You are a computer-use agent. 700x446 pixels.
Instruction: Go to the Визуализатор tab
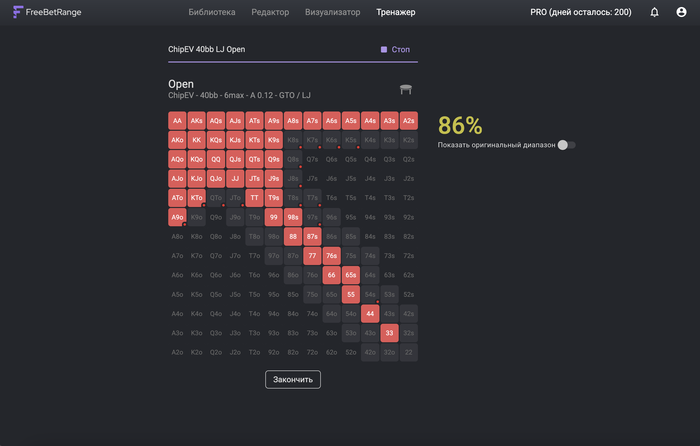pyautogui.click(x=333, y=12)
